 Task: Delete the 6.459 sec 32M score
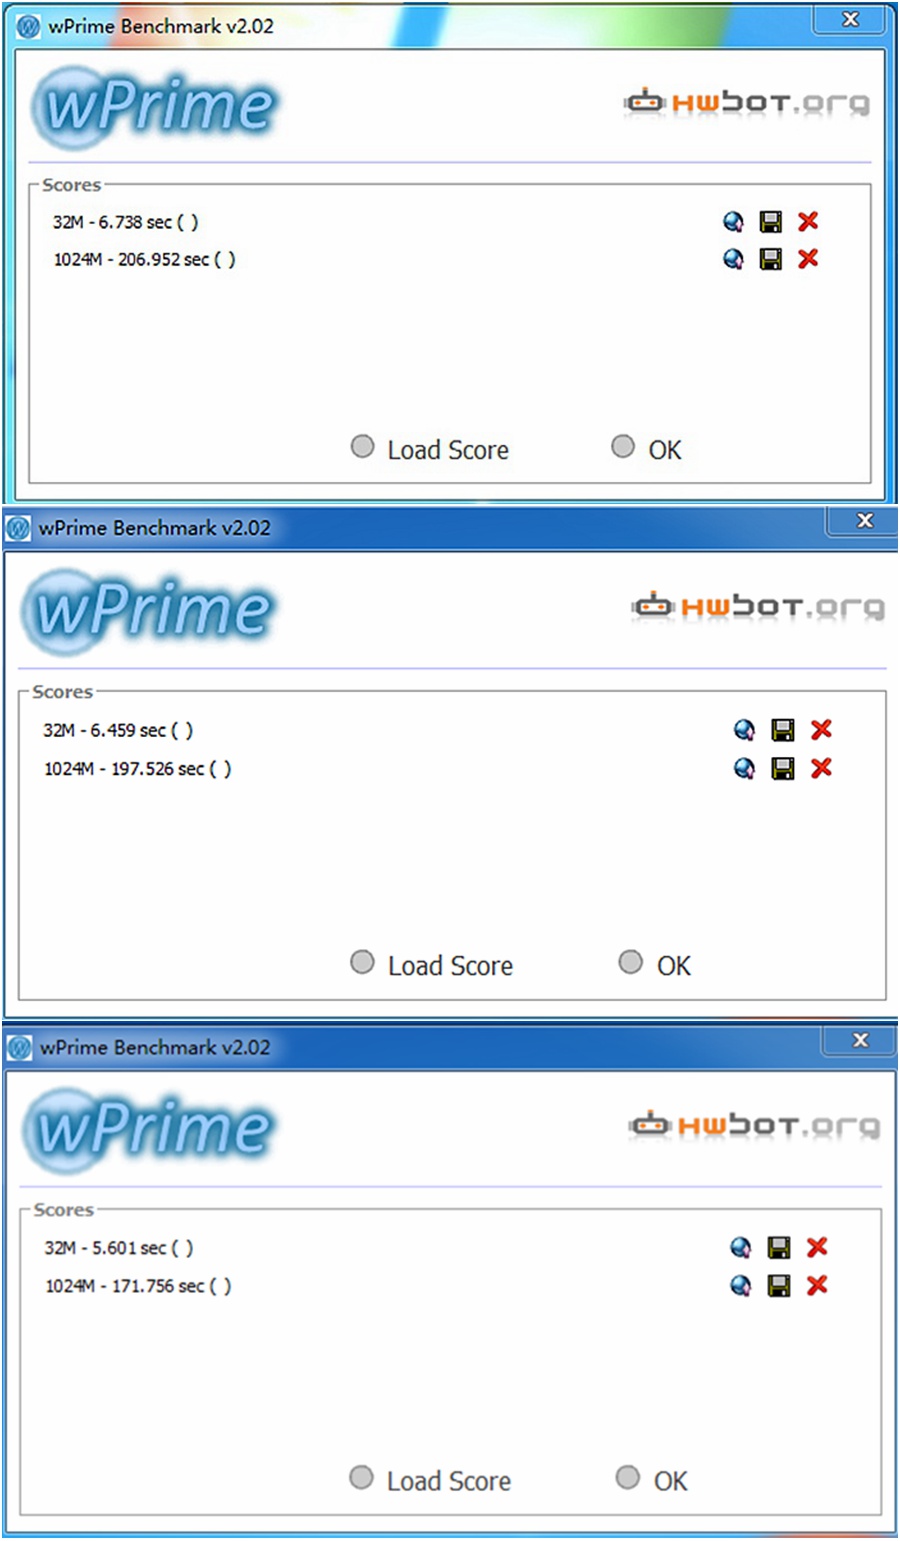(821, 730)
